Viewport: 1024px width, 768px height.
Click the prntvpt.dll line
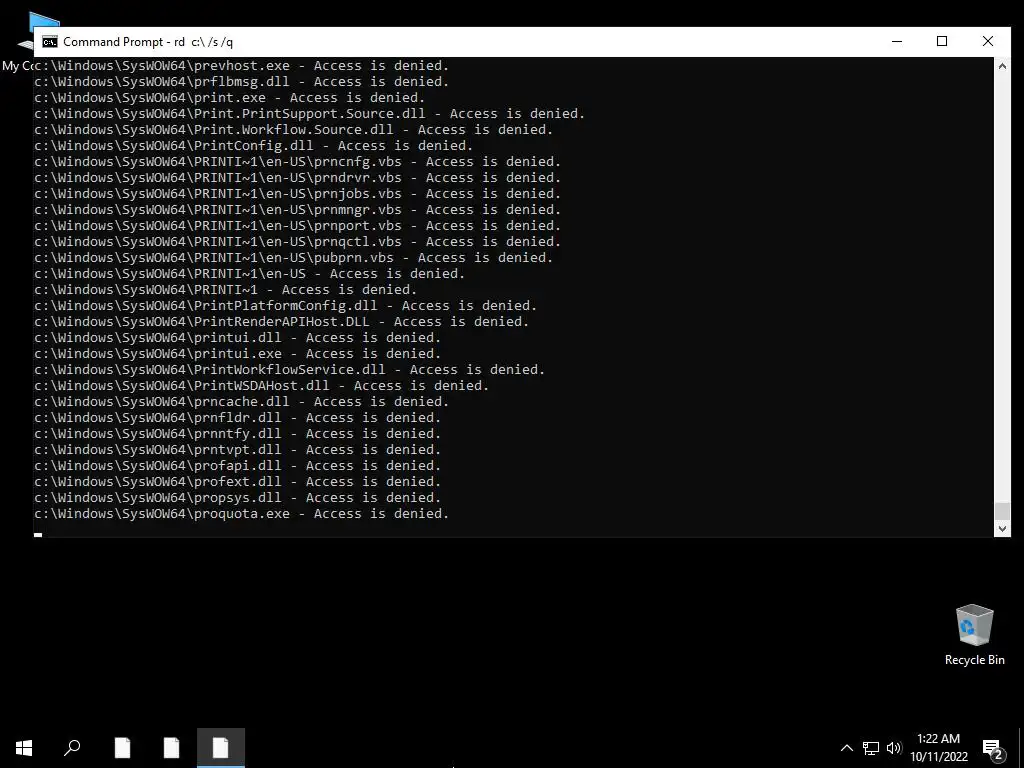238,449
